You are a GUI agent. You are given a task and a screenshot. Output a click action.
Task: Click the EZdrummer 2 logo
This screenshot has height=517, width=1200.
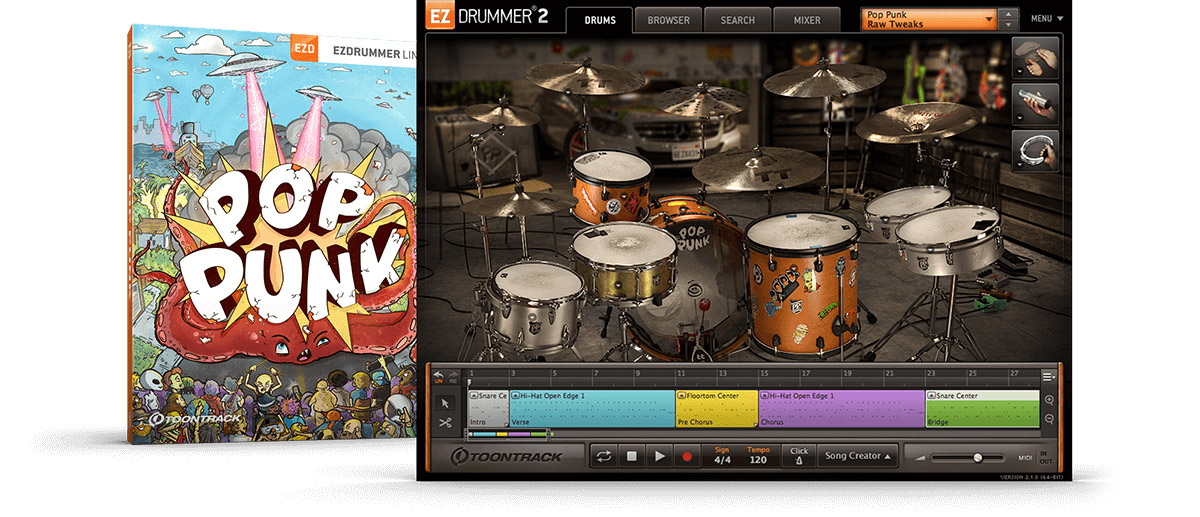tap(489, 17)
